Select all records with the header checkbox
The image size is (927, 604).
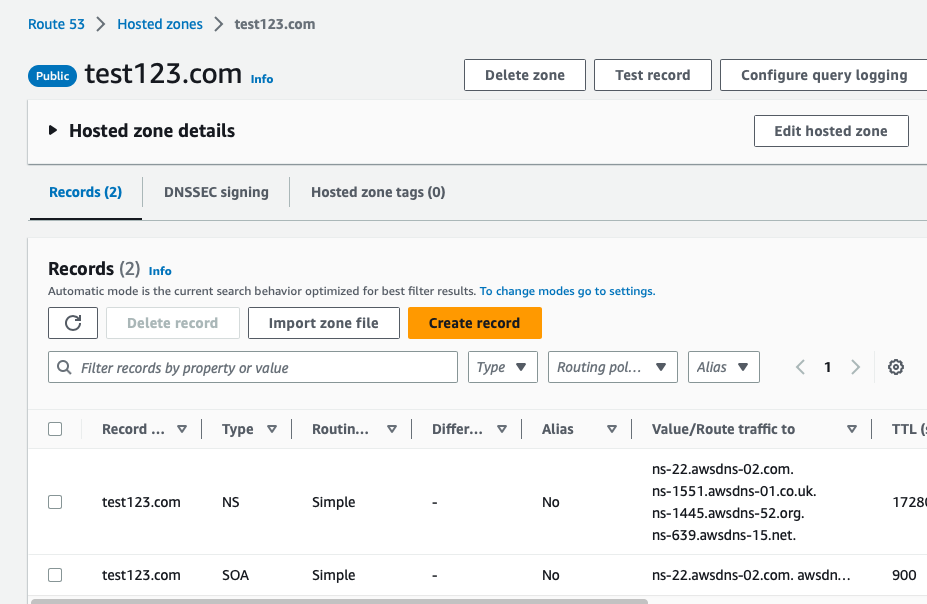pyautogui.click(x=55, y=428)
